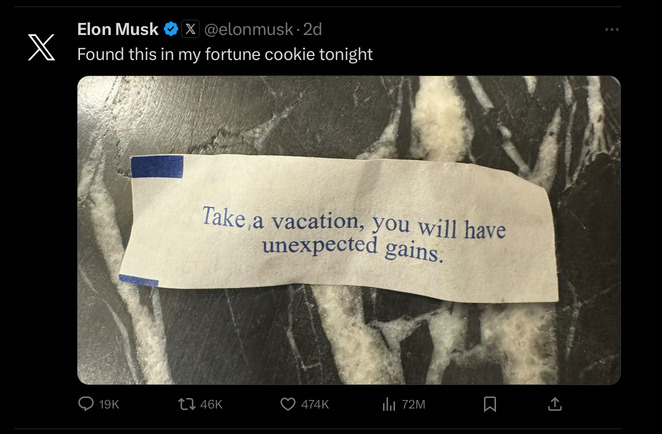Click the blue verified checkmark badge
This screenshot has width=662, height=434.
[171, 30]
